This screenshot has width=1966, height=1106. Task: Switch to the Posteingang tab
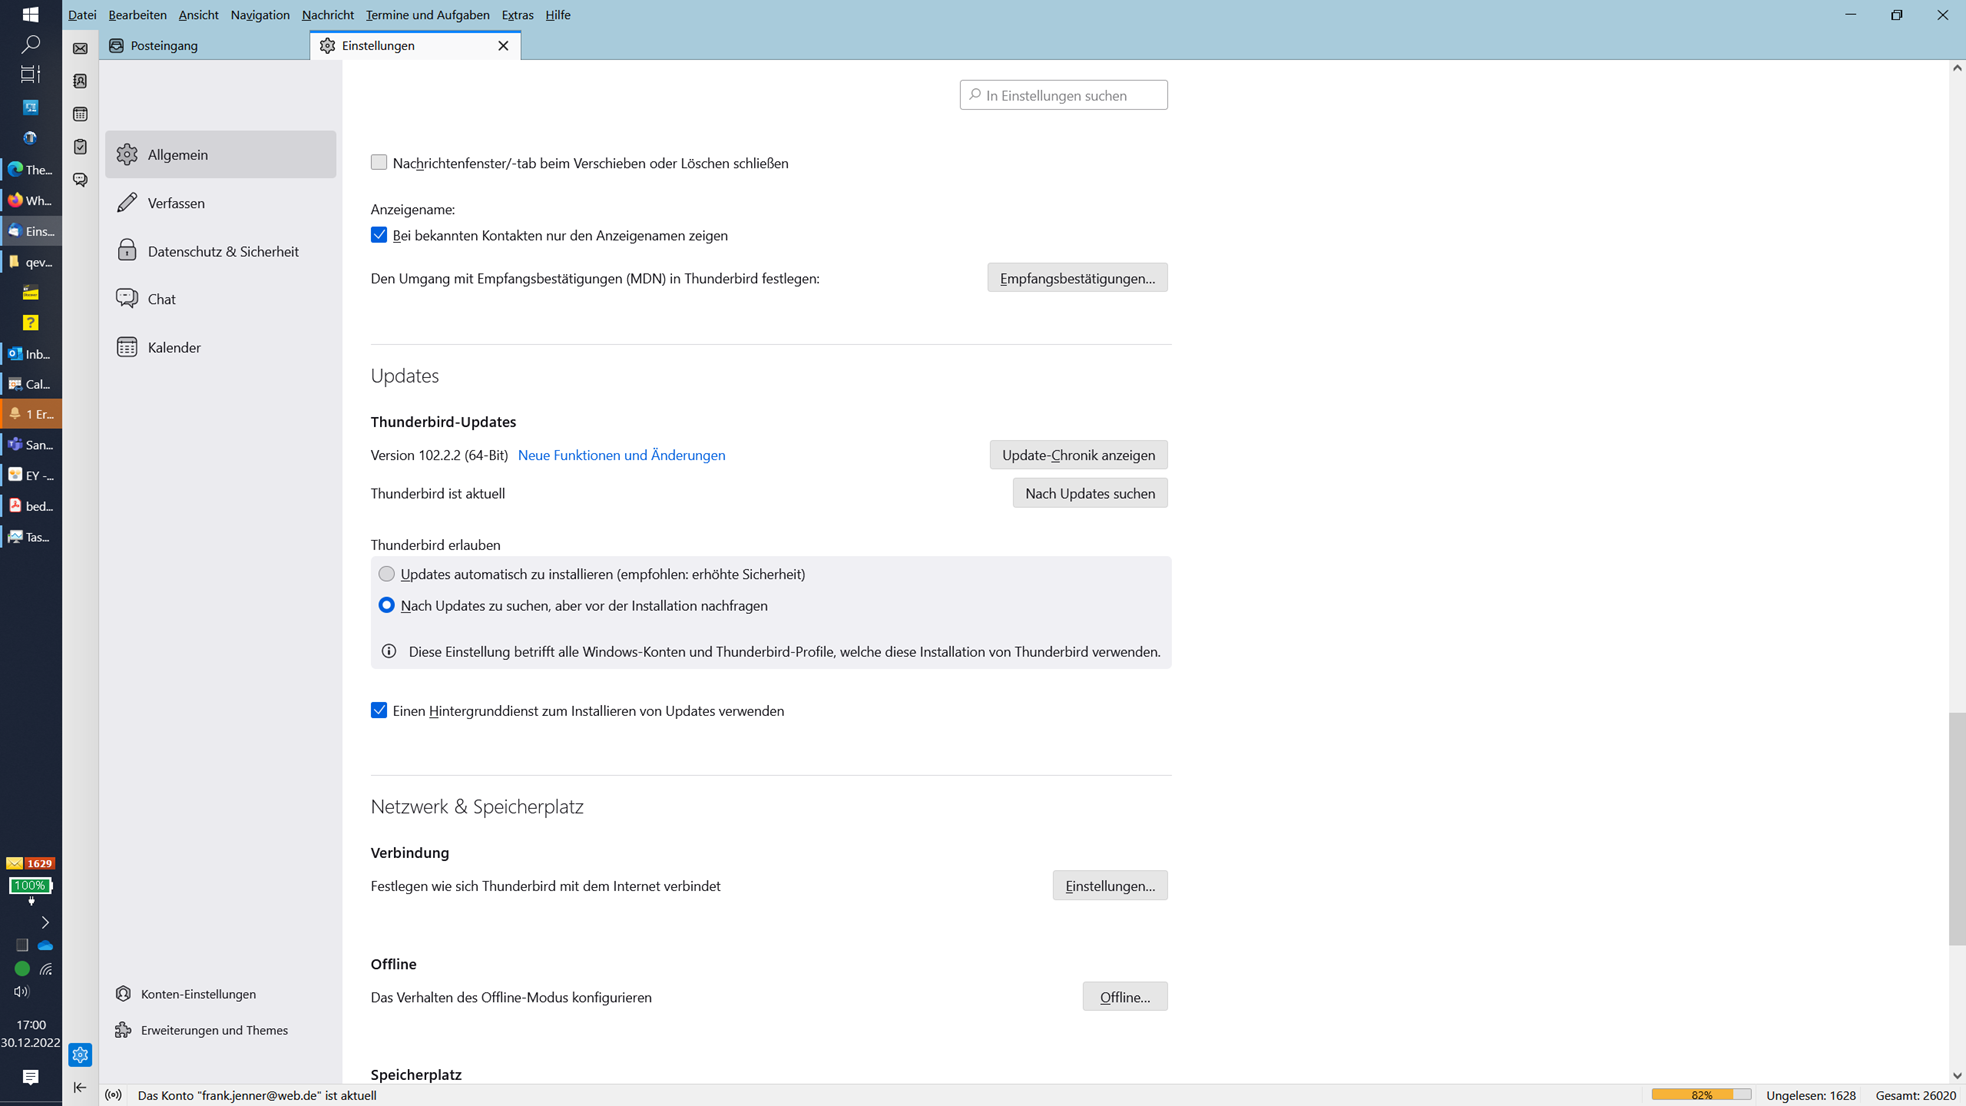click(x=164, y=46)
